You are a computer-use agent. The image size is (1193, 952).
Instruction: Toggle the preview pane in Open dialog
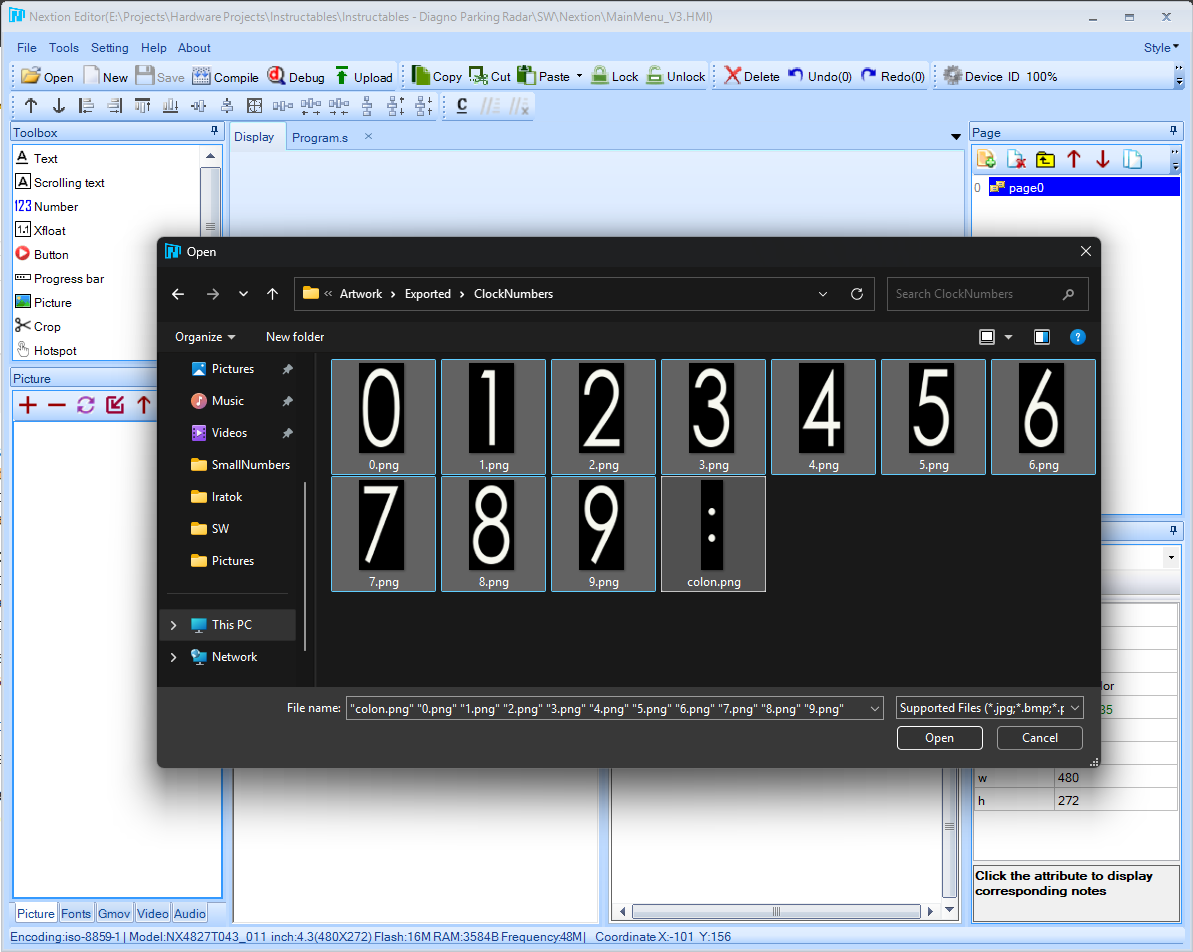tap(1042, 337)
